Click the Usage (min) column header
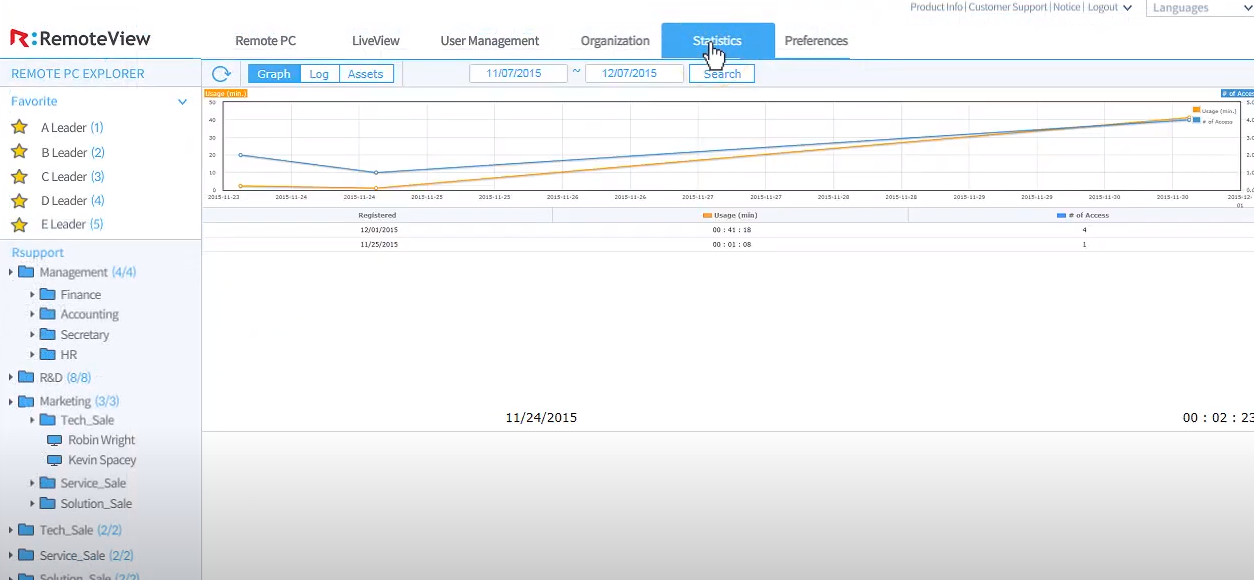Viewport: 1254px width, 580px height. (729, 215)
